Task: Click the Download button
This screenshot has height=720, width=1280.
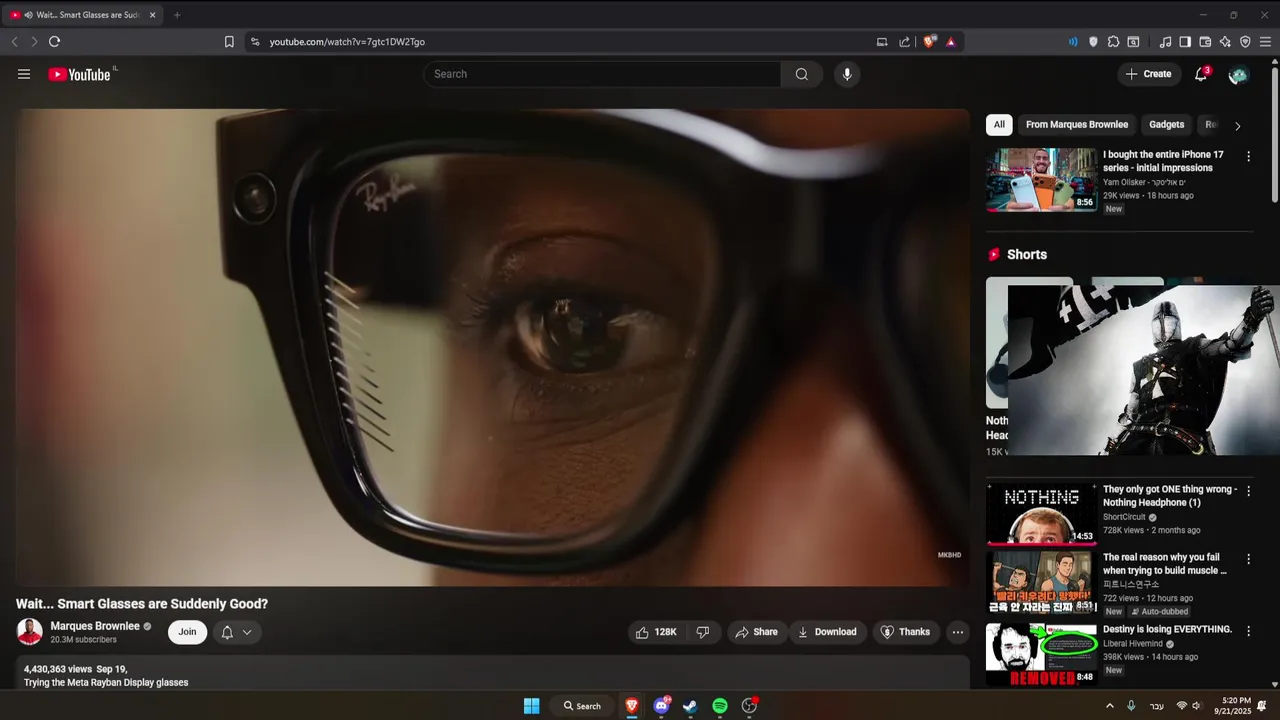Action: pyautogui.click(x=827, y=632)
